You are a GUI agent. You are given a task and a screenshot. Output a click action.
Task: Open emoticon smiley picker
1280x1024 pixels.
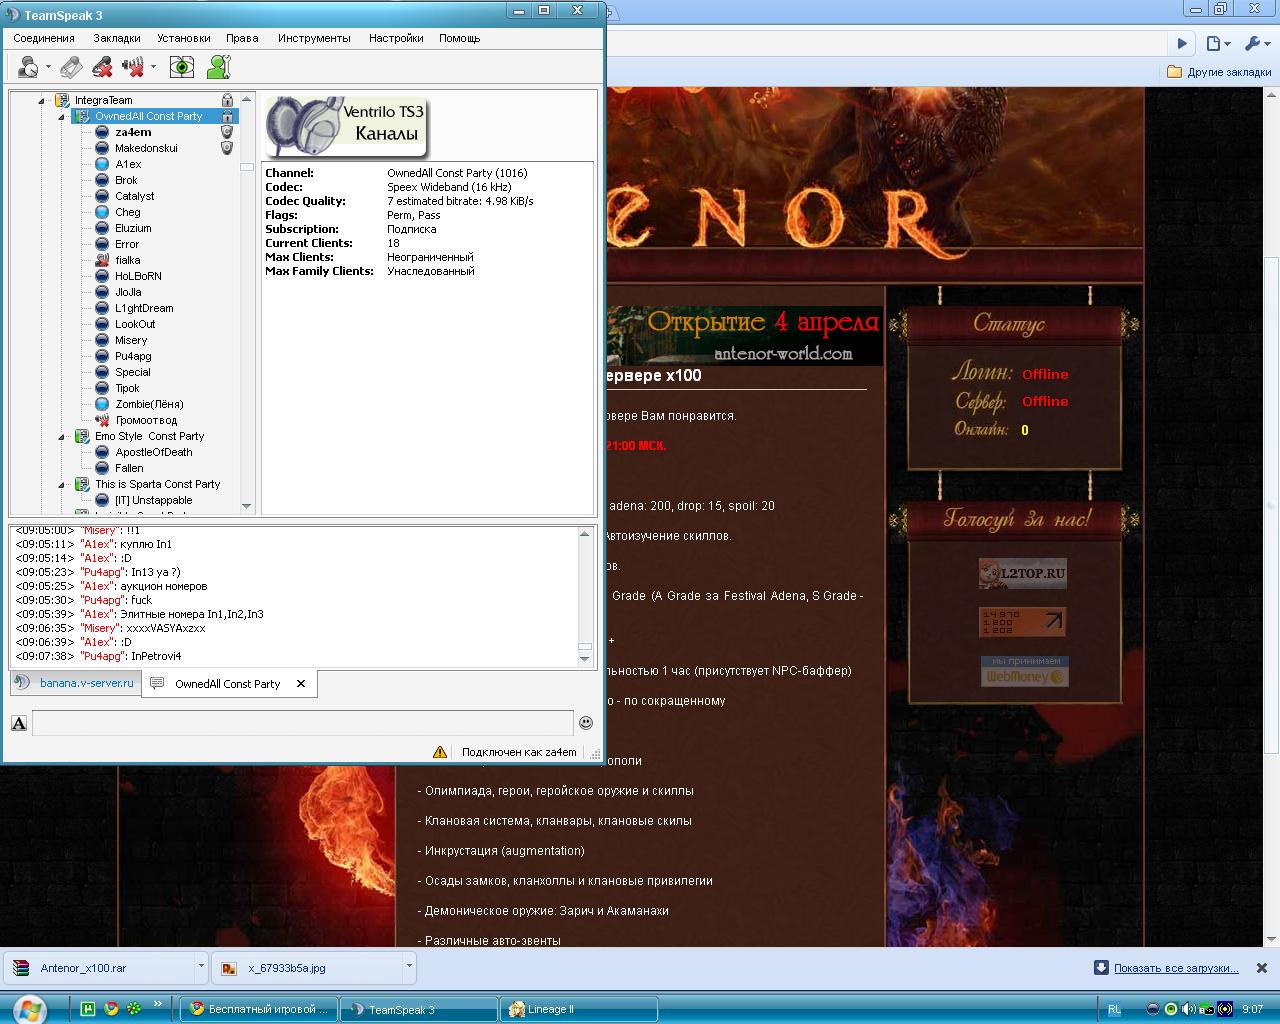point(586,723)
